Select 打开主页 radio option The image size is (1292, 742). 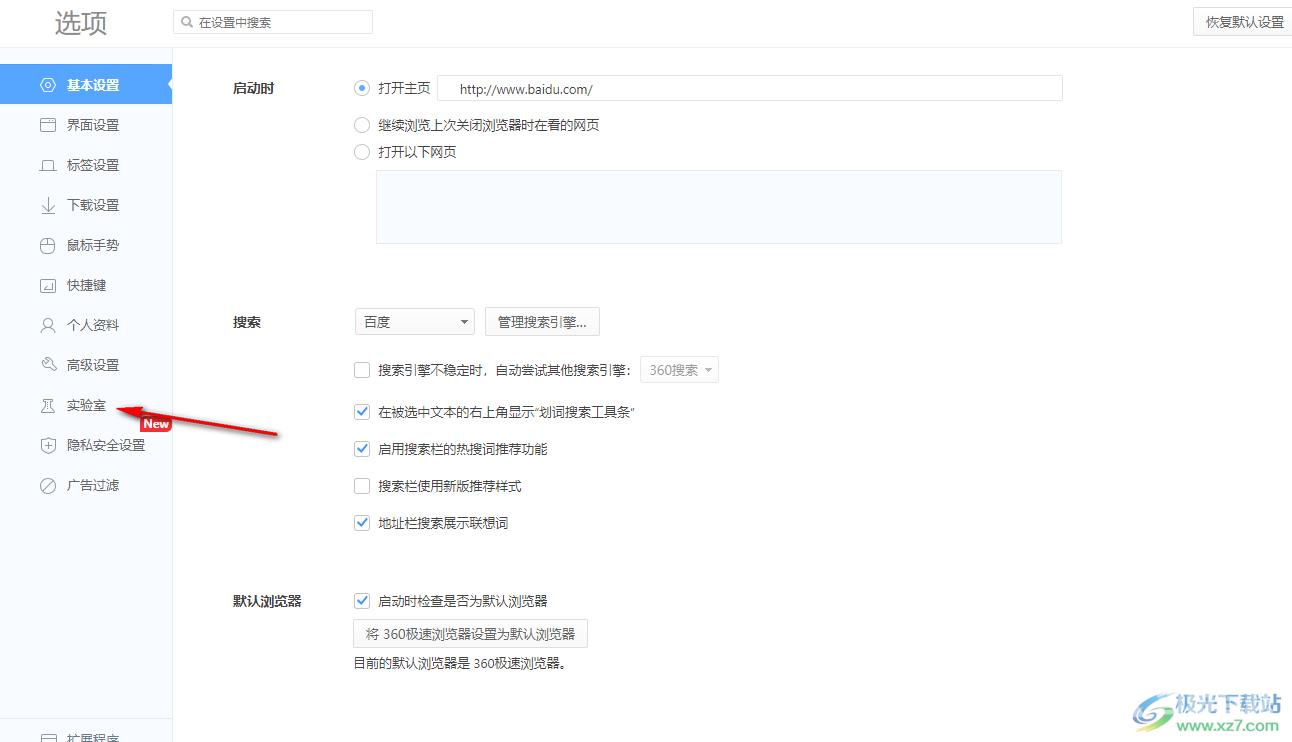click(x=362, y=88)
